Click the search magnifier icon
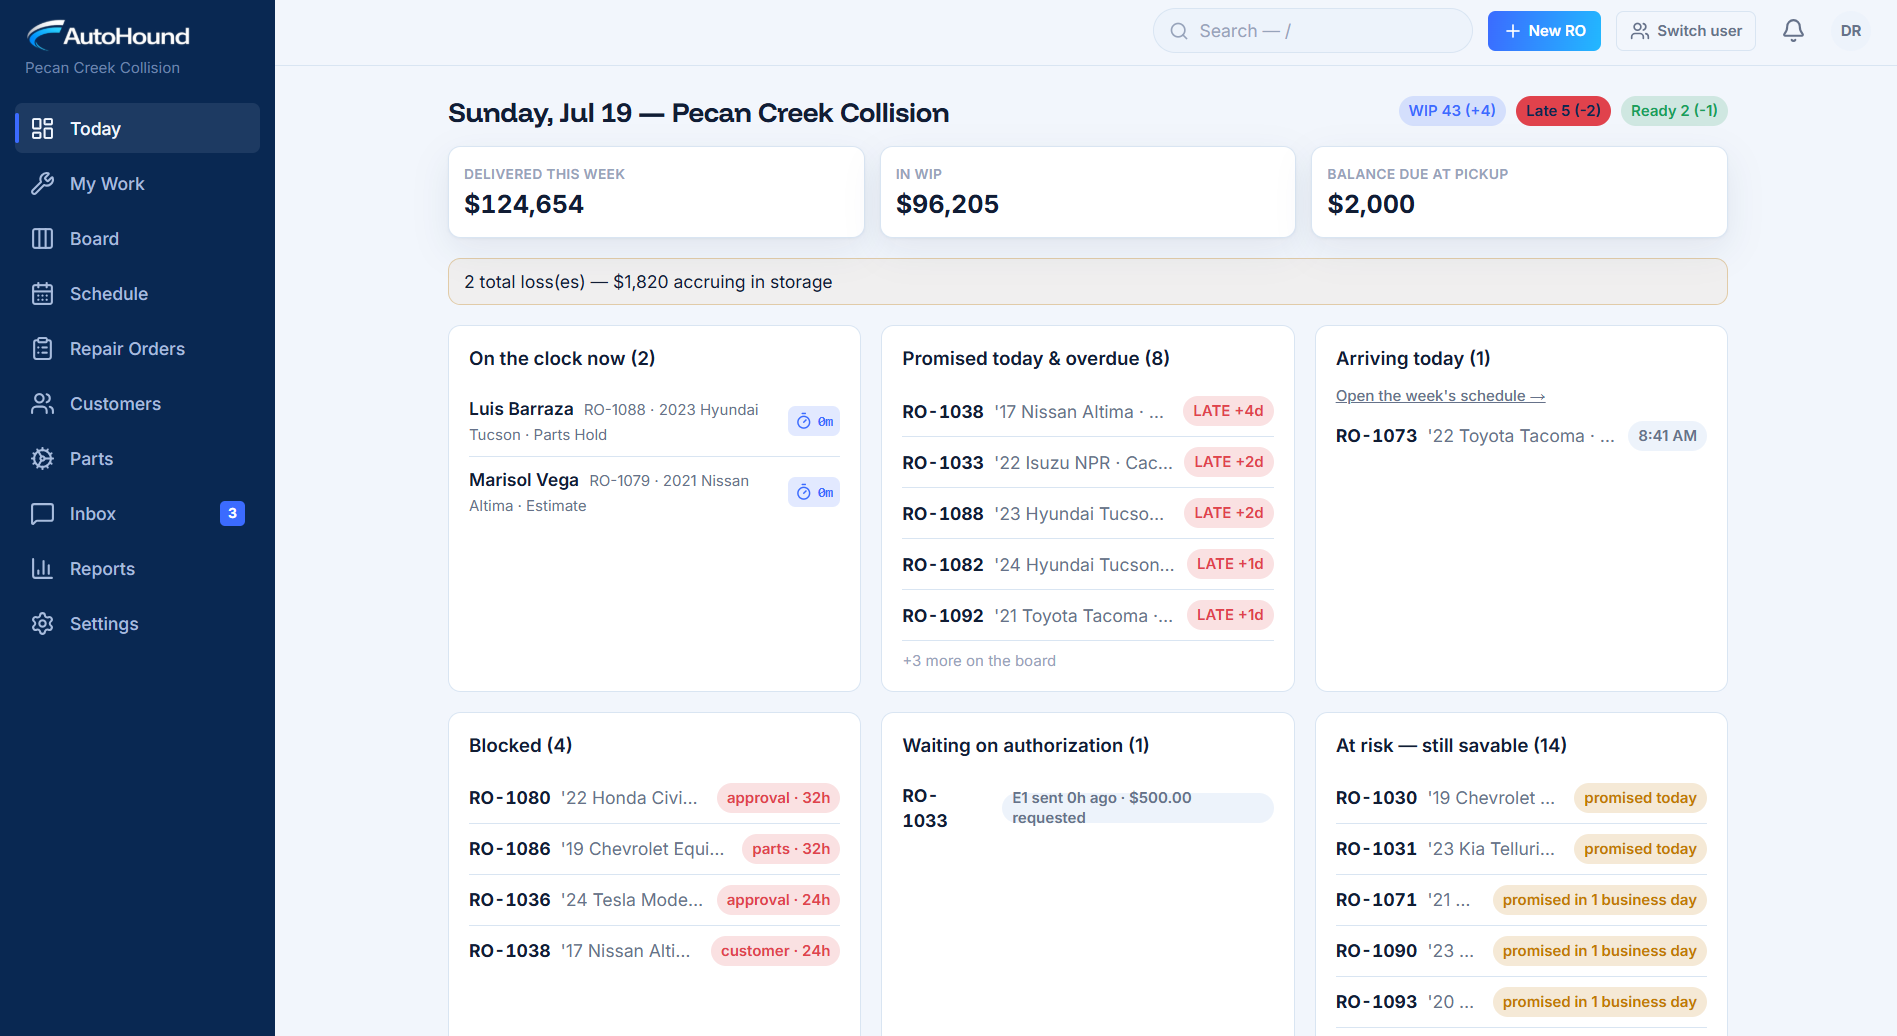1897x1036 pixels. click(x=1179, y=31)
